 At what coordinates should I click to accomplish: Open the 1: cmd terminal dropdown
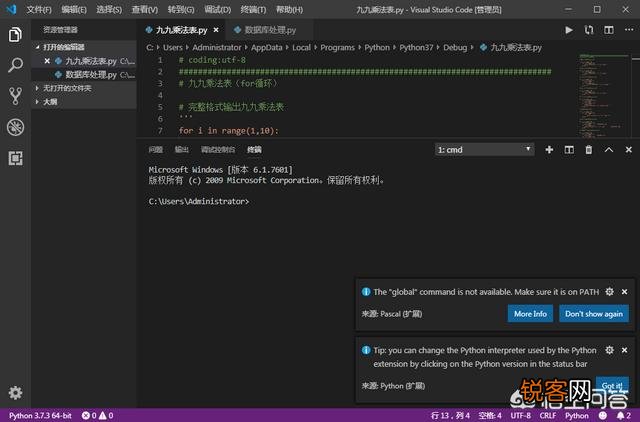[484, 150]
